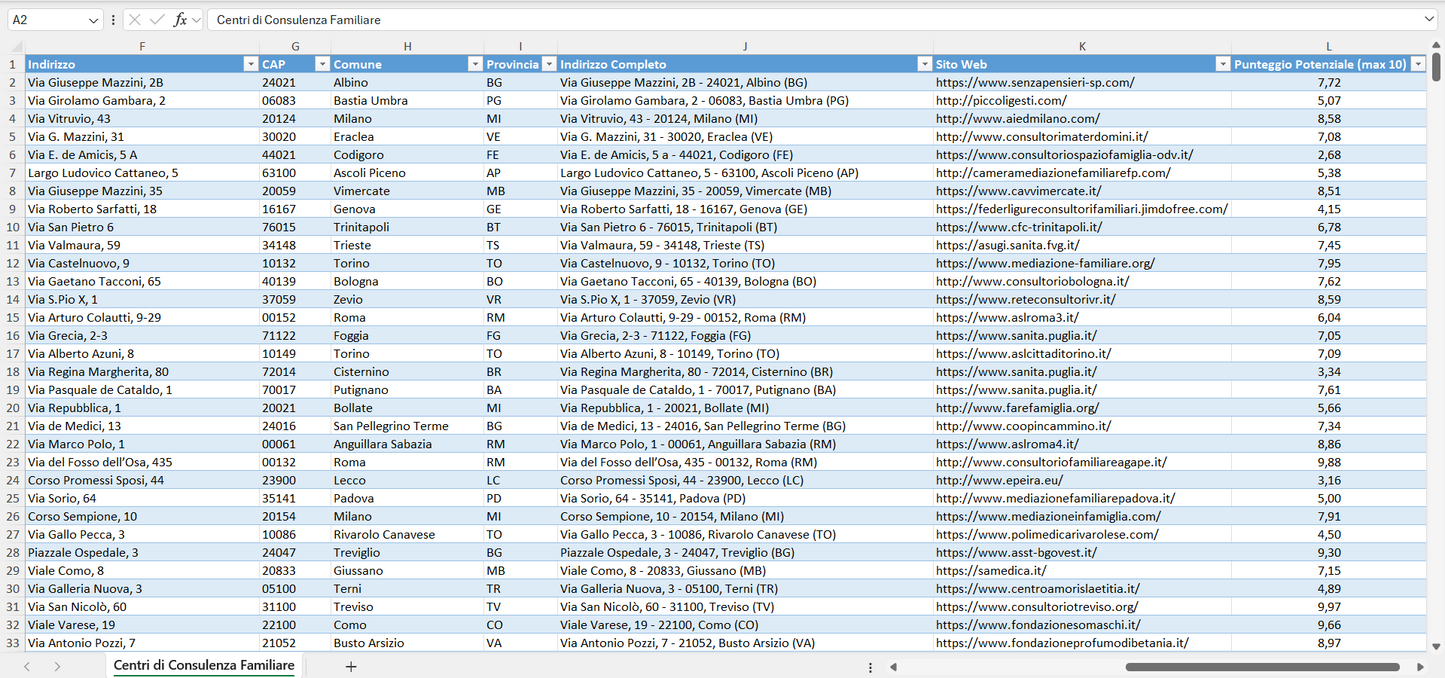Image resolution: width=1445 pixels, height=678 pixels.
Task: Select column F header
Action: pos(142,46)
